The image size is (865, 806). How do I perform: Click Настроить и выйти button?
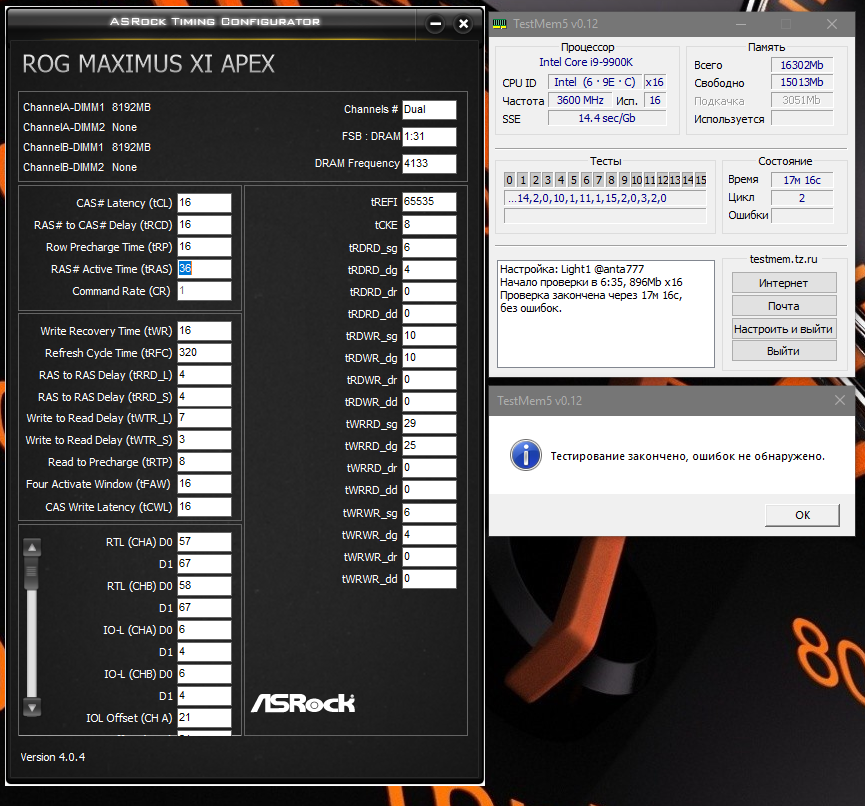pos(783,329)
